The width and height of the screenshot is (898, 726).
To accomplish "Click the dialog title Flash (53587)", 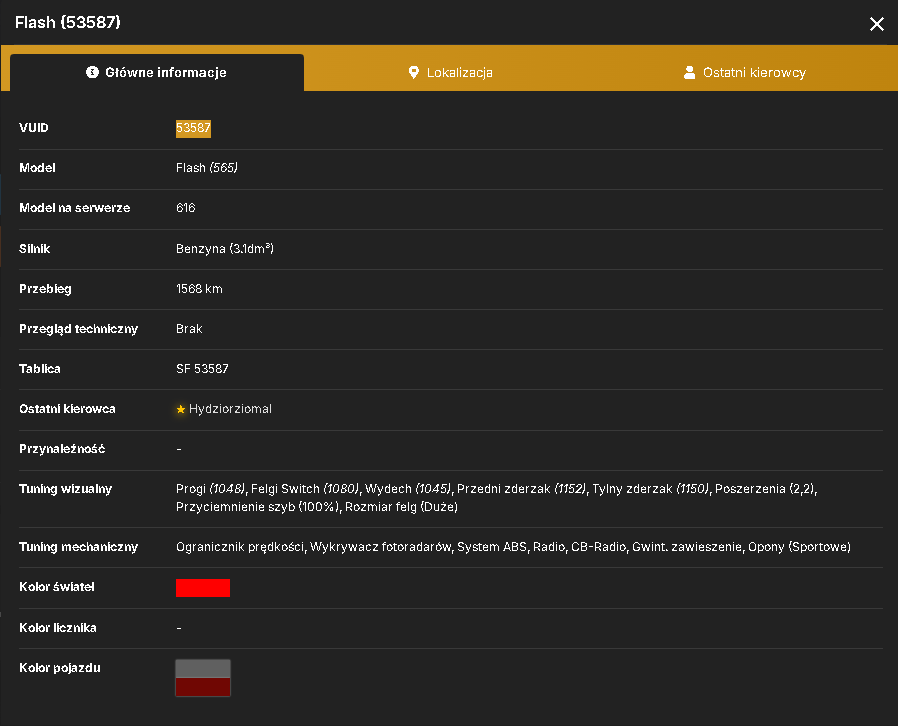I will (x=68, y=23).
